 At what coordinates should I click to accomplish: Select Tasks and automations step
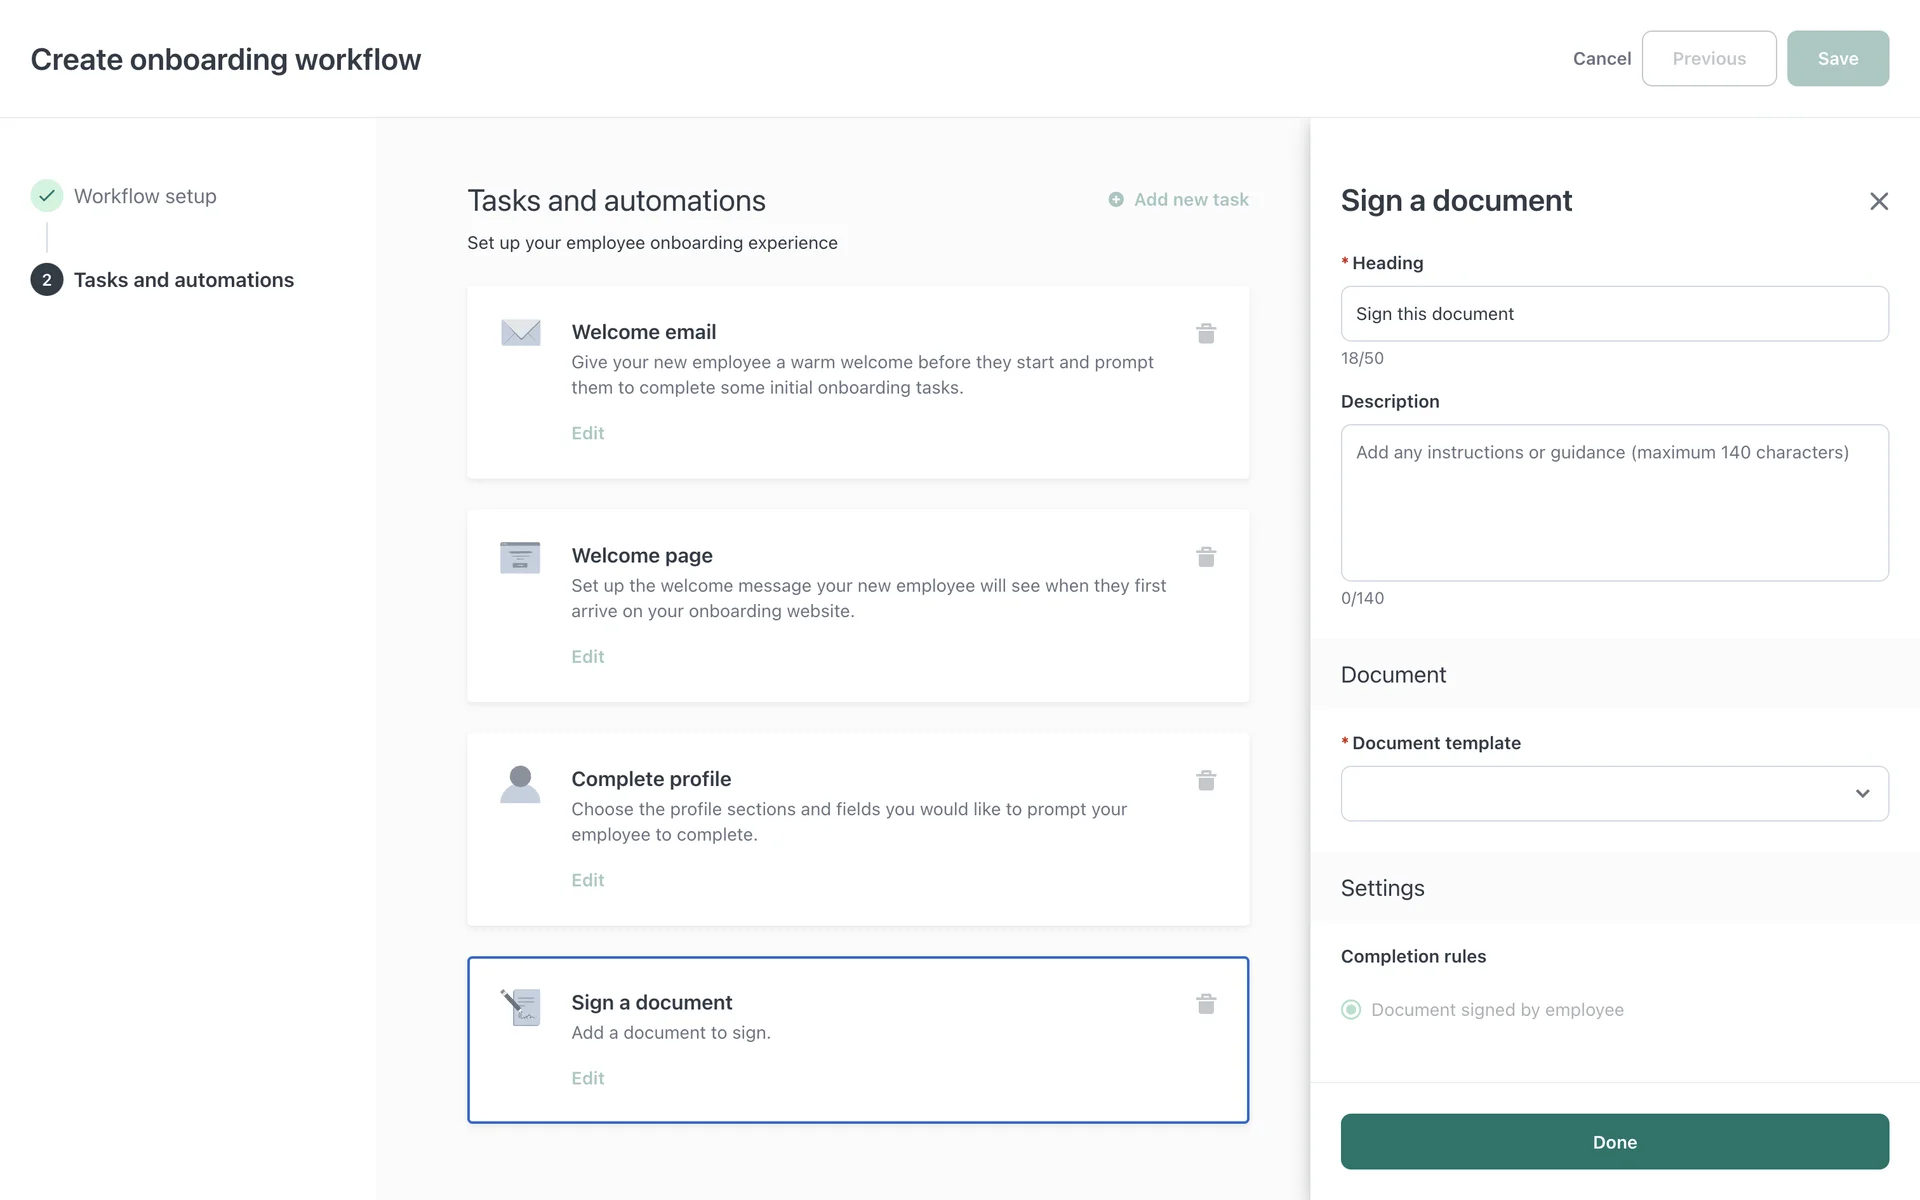(x=183, y=280)
